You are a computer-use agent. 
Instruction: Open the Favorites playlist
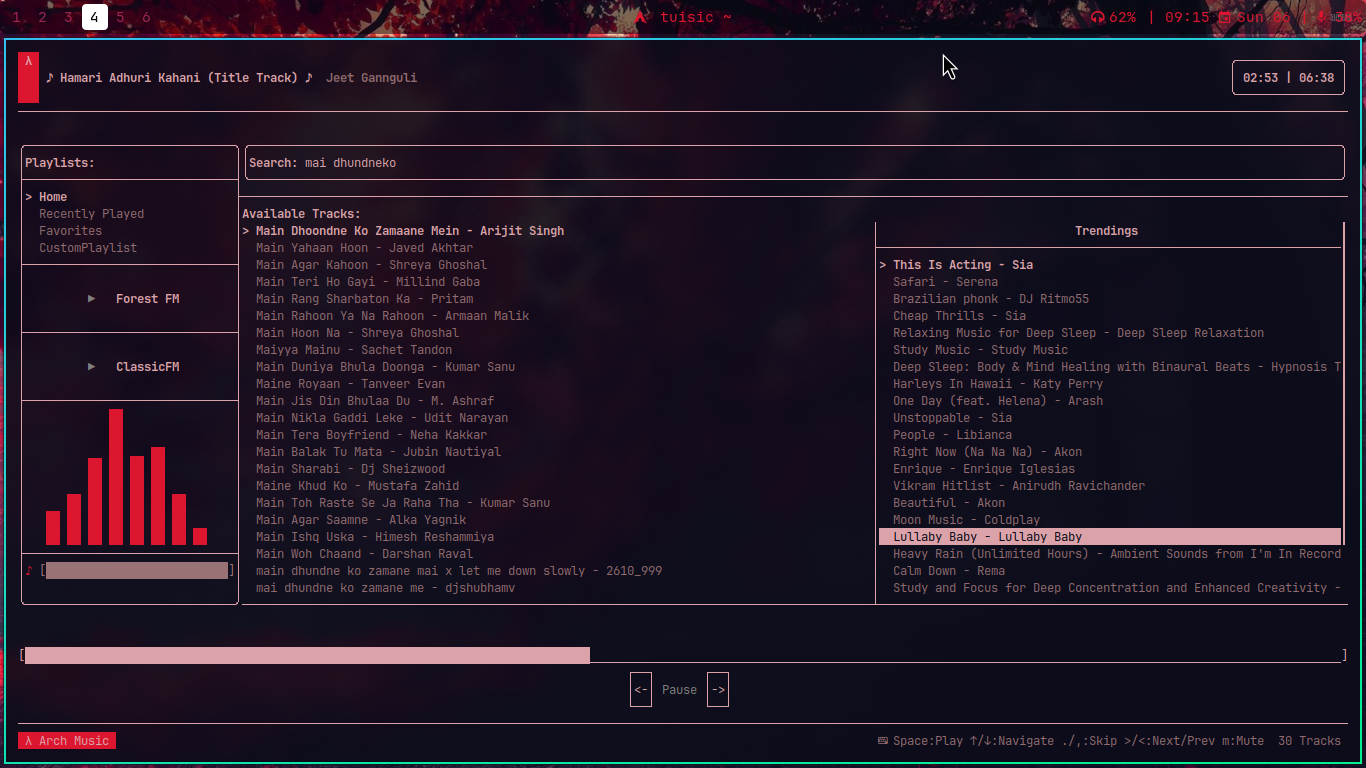pos(70,231)
